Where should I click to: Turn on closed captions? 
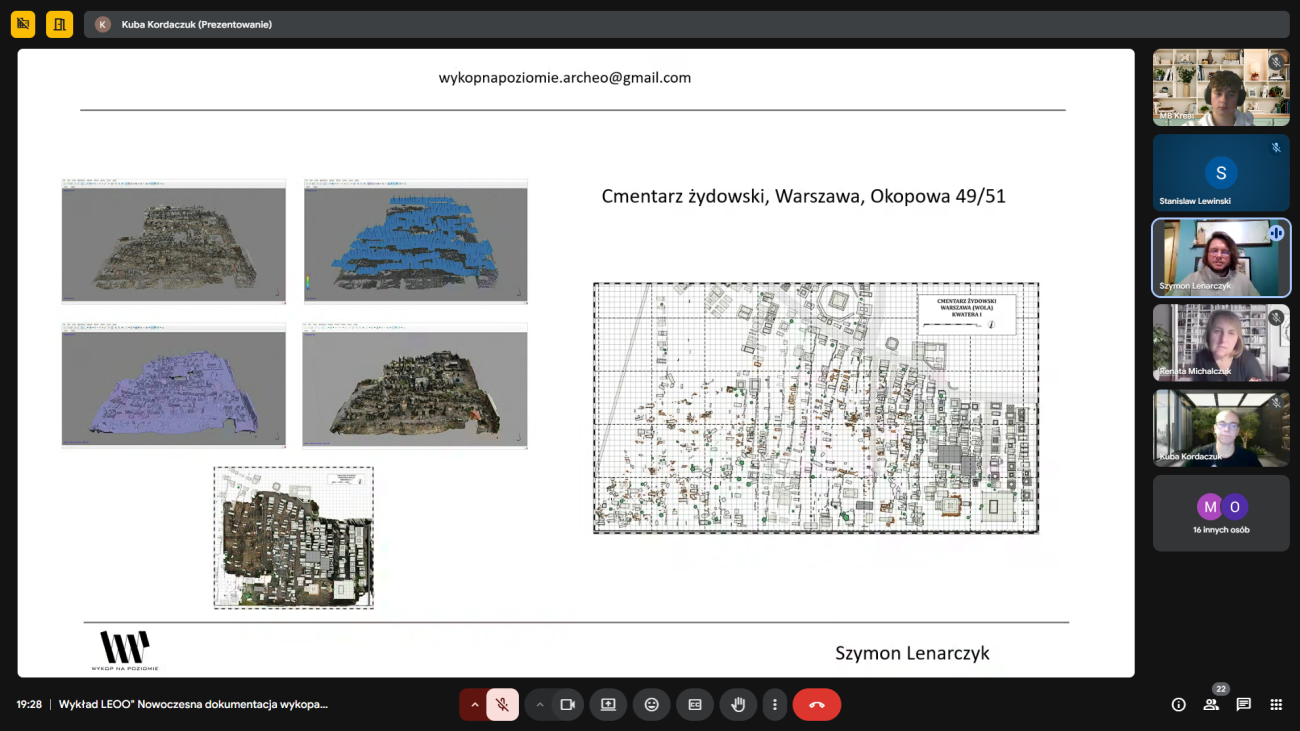[694, 704]
